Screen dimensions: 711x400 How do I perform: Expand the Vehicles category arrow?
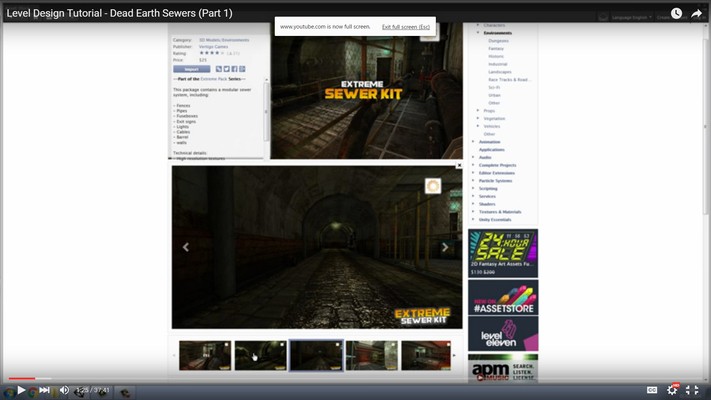pos(478,126)
